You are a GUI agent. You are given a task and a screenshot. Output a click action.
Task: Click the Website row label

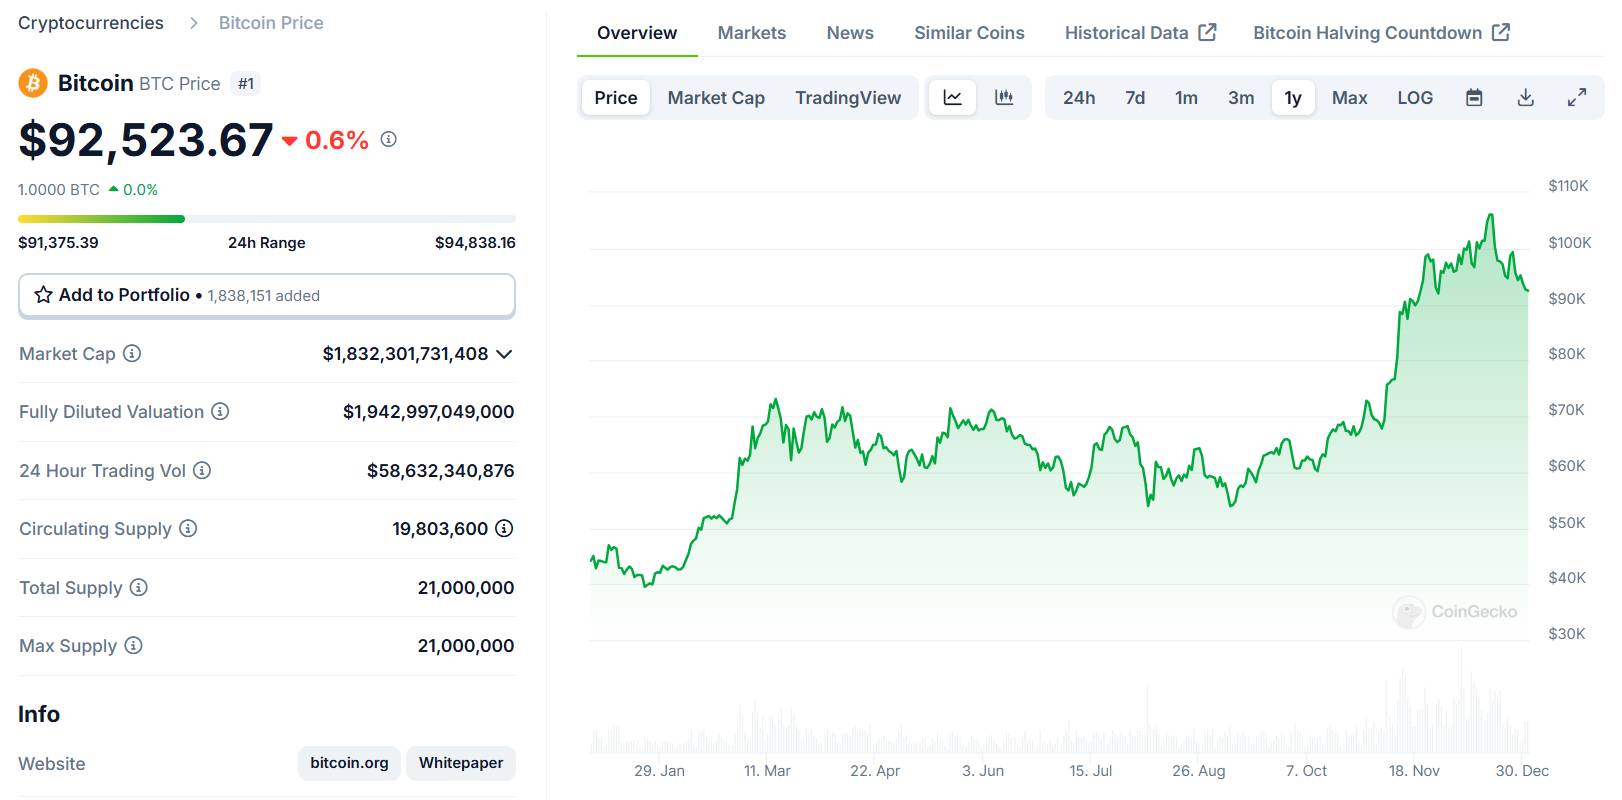tap(52, 764)
